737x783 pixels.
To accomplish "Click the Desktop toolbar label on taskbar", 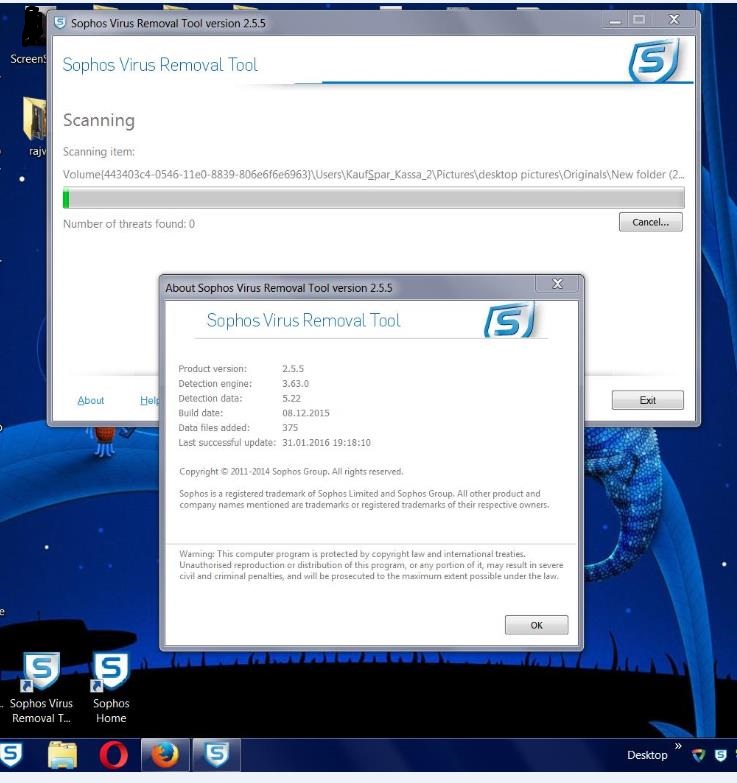I will coord(647,755).
